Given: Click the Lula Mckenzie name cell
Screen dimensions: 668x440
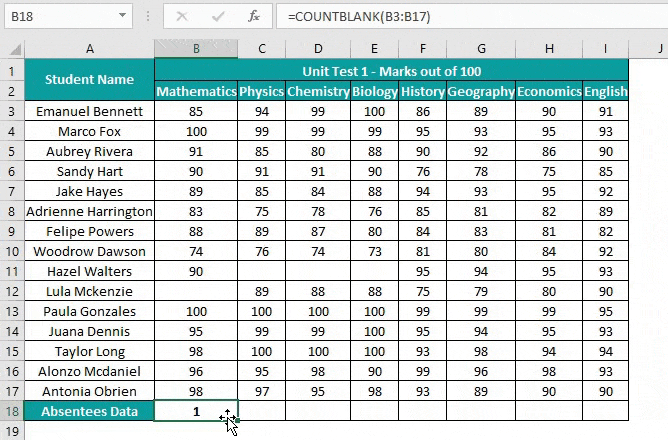Looking at the screenshot, I should click(x=89, y=291).
